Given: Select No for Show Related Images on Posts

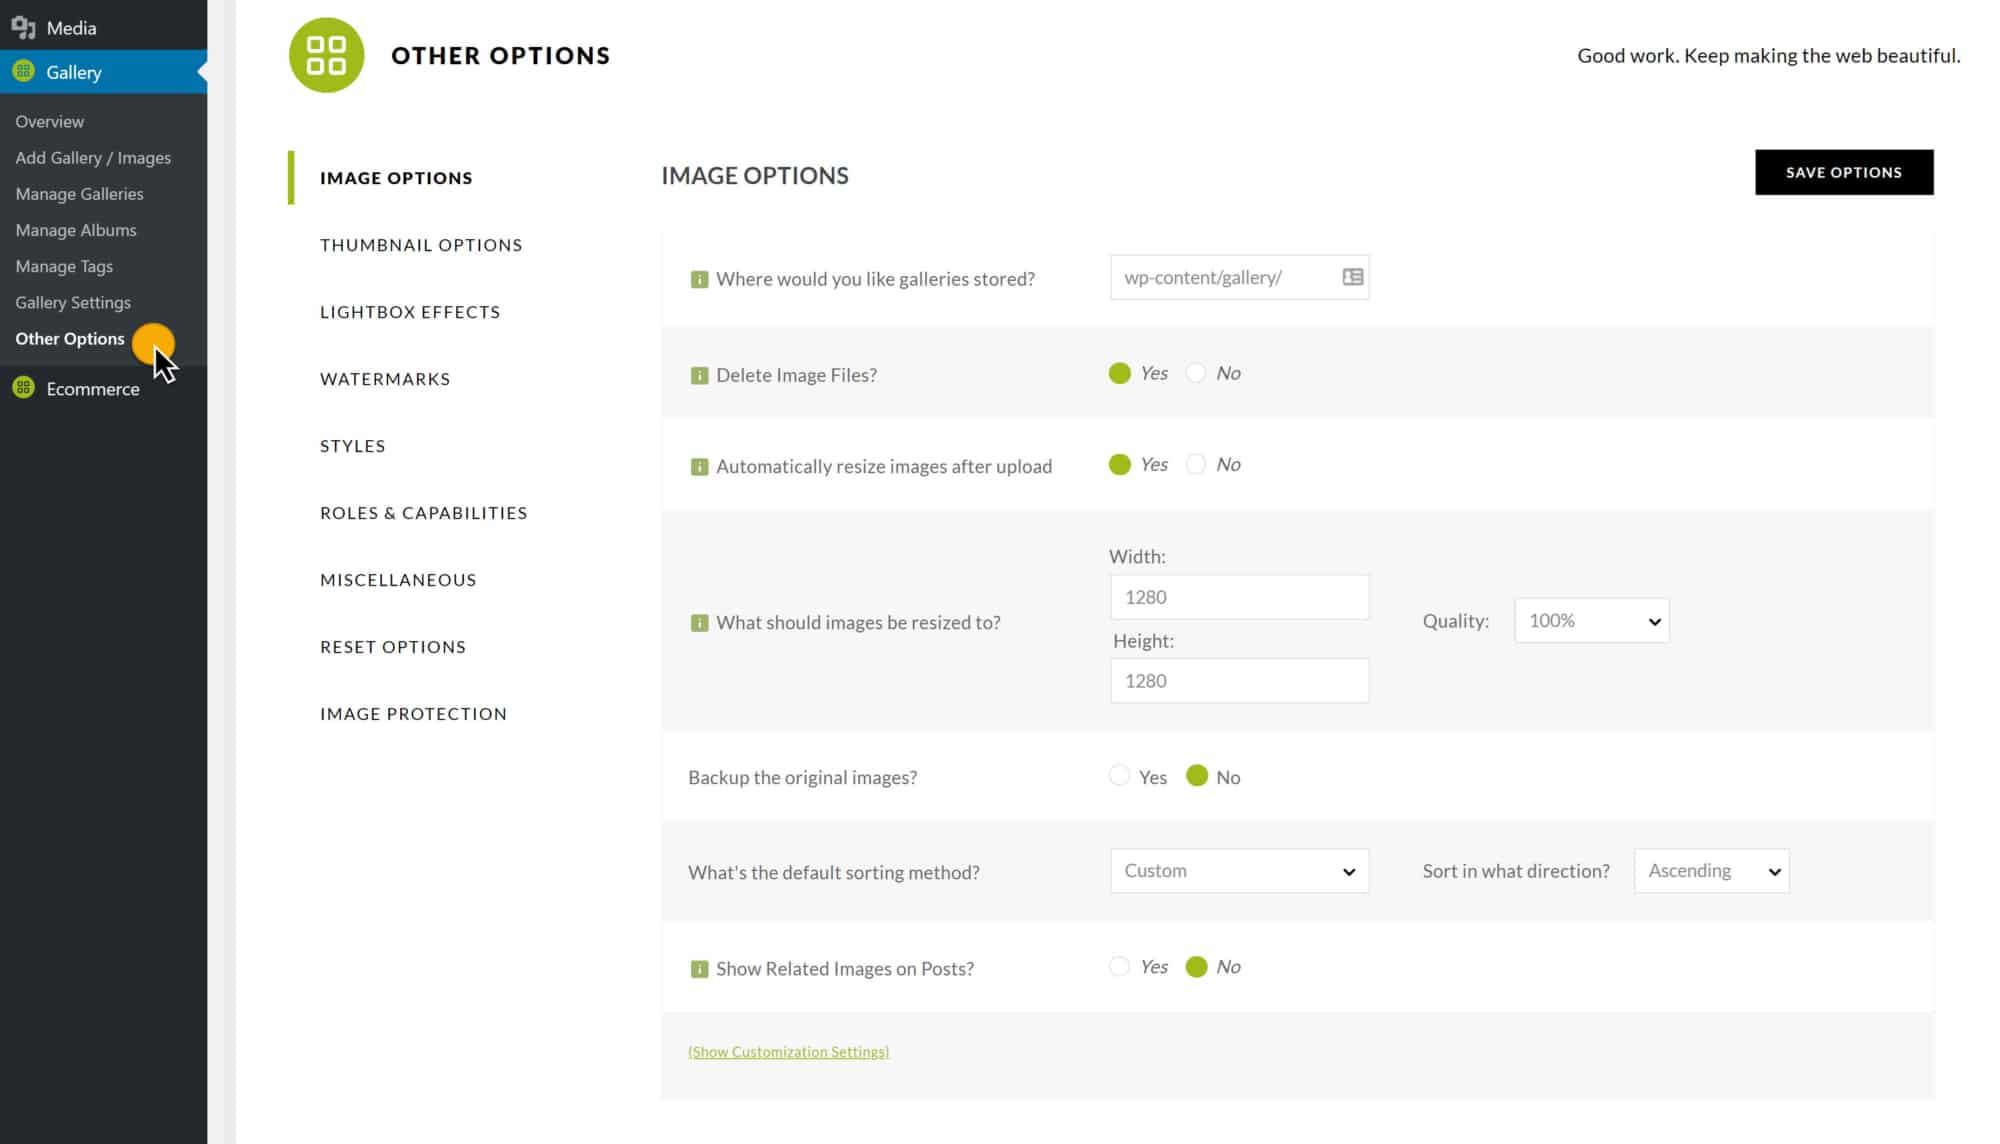Looking at the screenshot, I should pos(1196,966).
